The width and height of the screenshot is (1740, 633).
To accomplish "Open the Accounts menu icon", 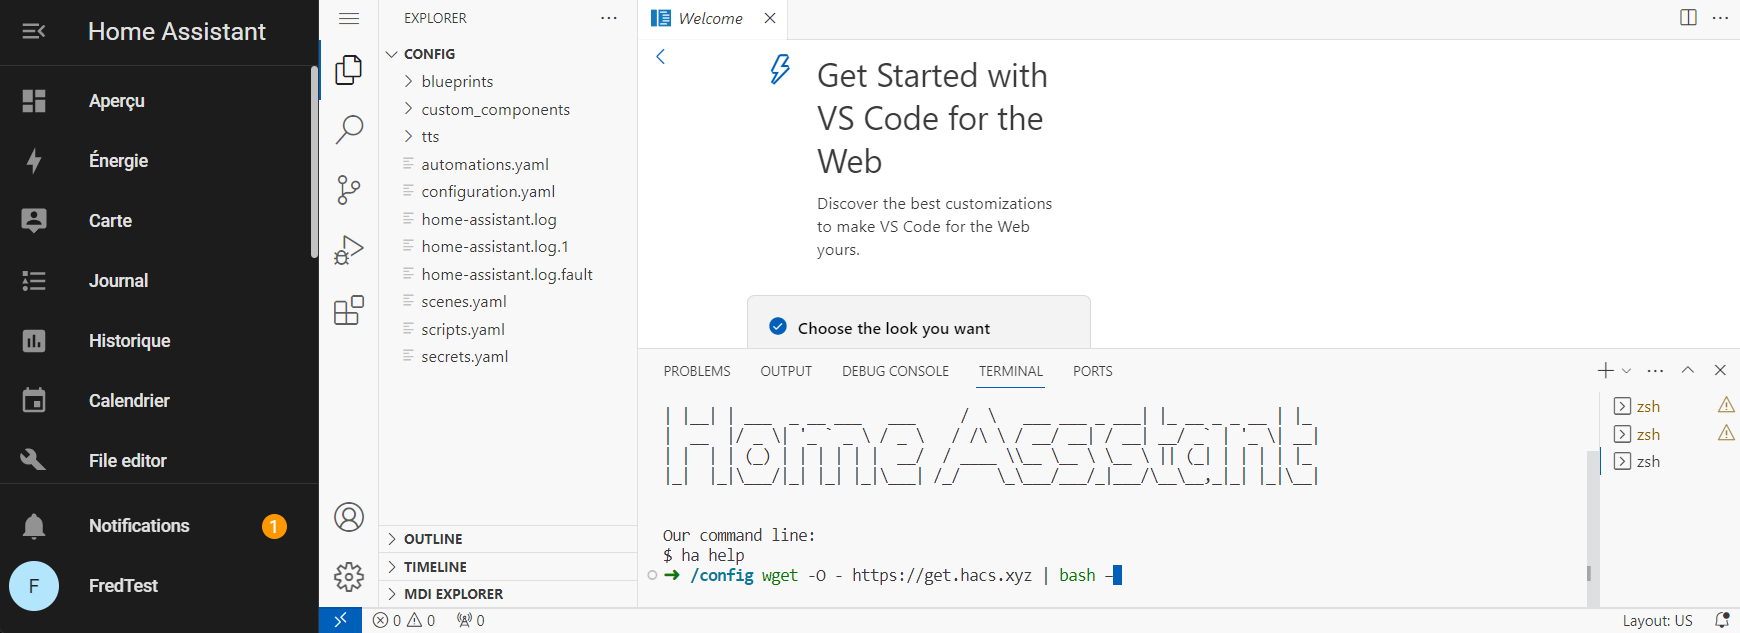I will click(x=349, y=517).
